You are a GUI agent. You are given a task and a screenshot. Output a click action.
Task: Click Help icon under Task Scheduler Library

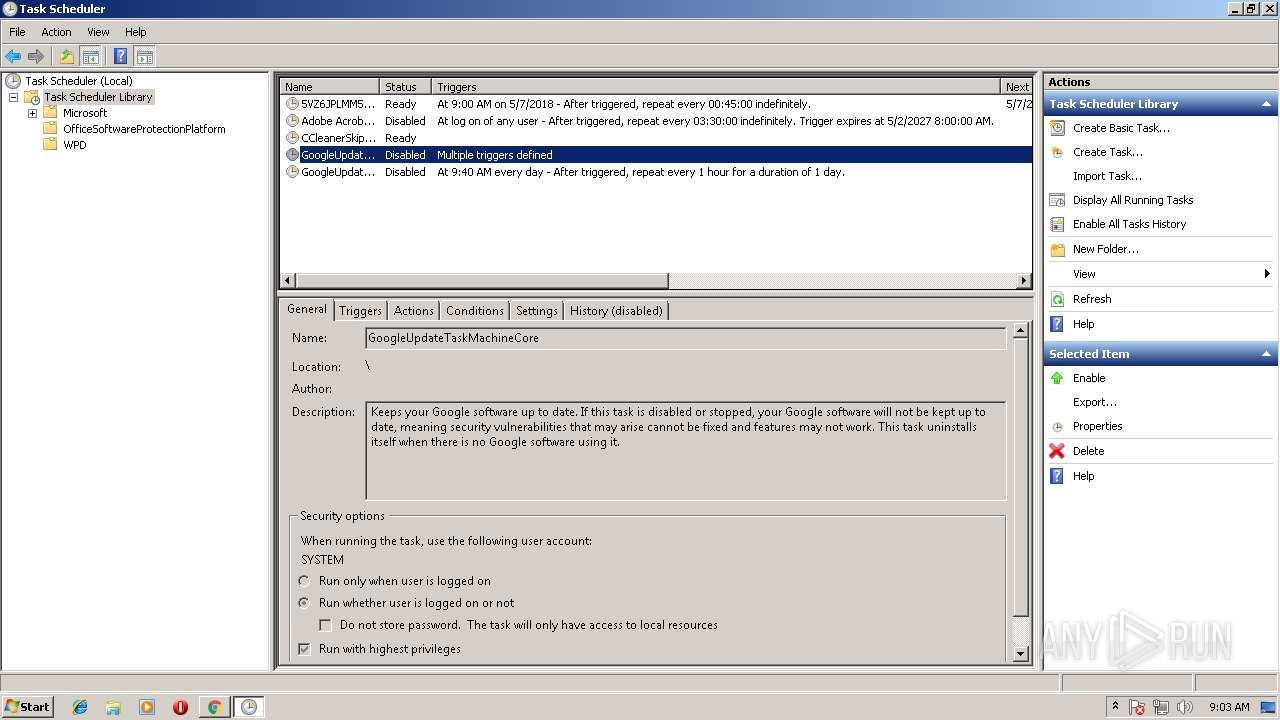1057,324
